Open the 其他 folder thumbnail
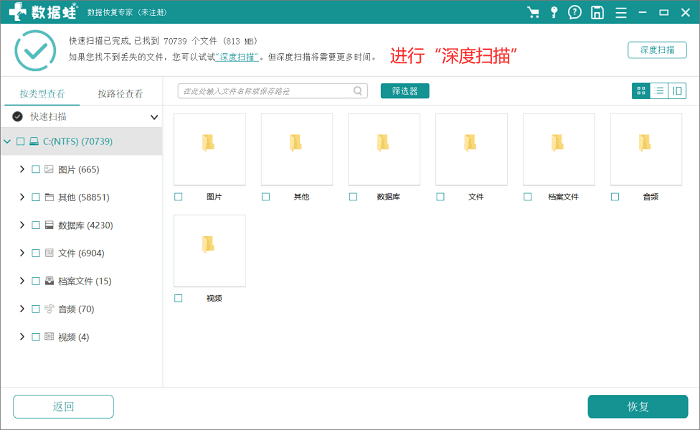The width and height of the screenshot is (700, 430). 297,149
